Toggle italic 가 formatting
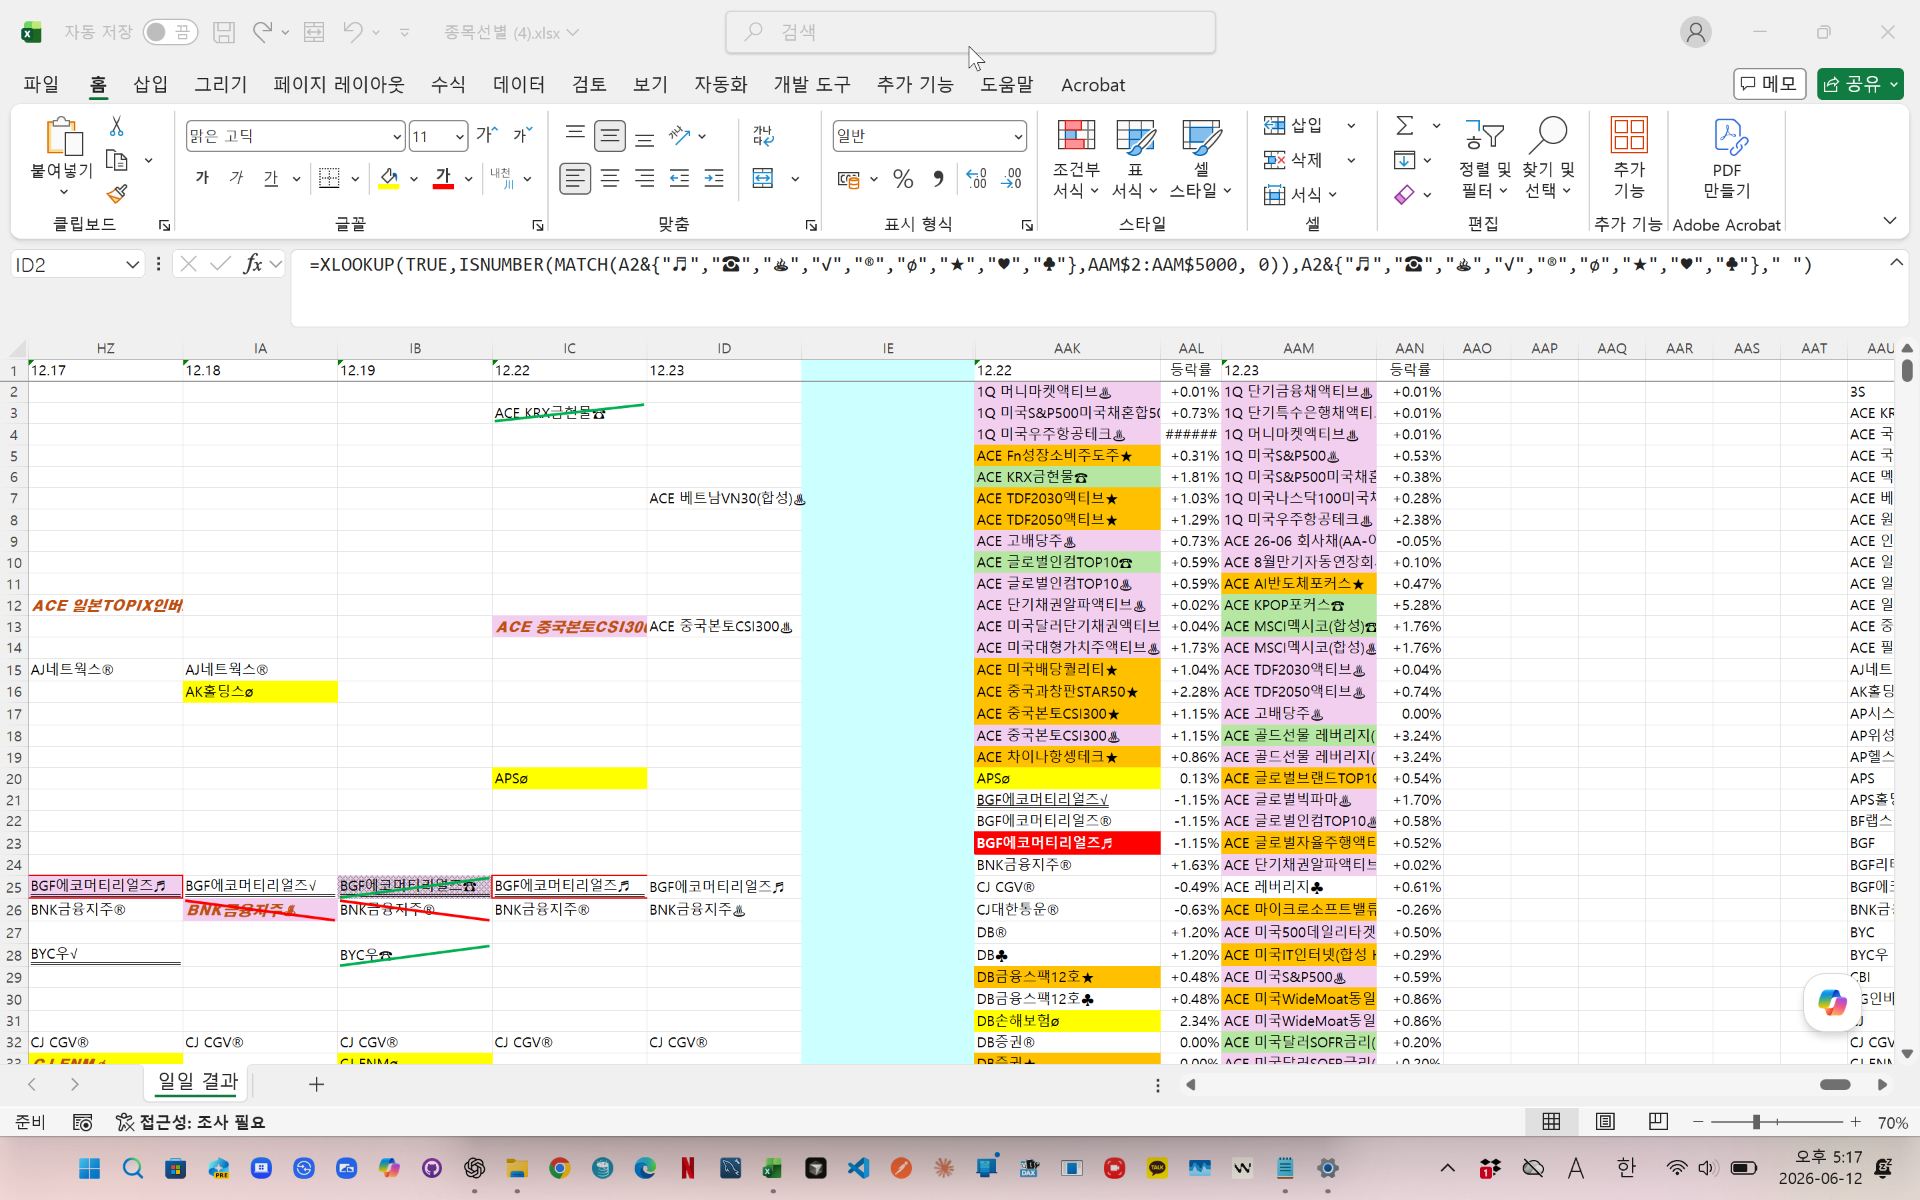This screenshot has width=1920, height=1200. point(237,179)
